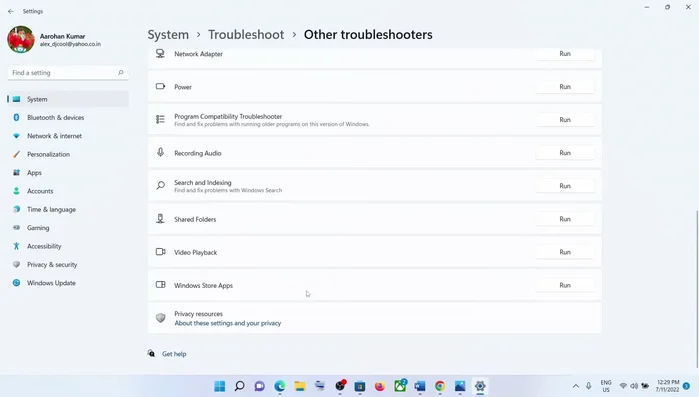Click the alex_djcool@yahoo.co.in email text
Viewport: 699px width, 397px height.
[70, 44]
